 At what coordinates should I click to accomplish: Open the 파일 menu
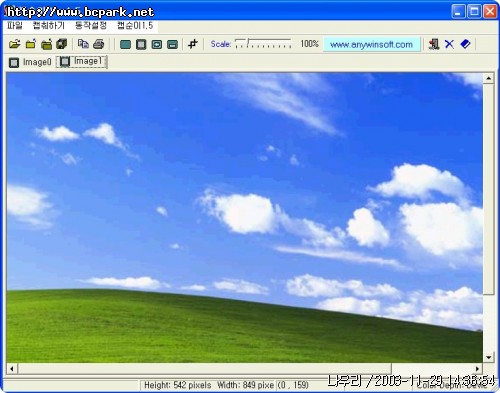(15, 26)
